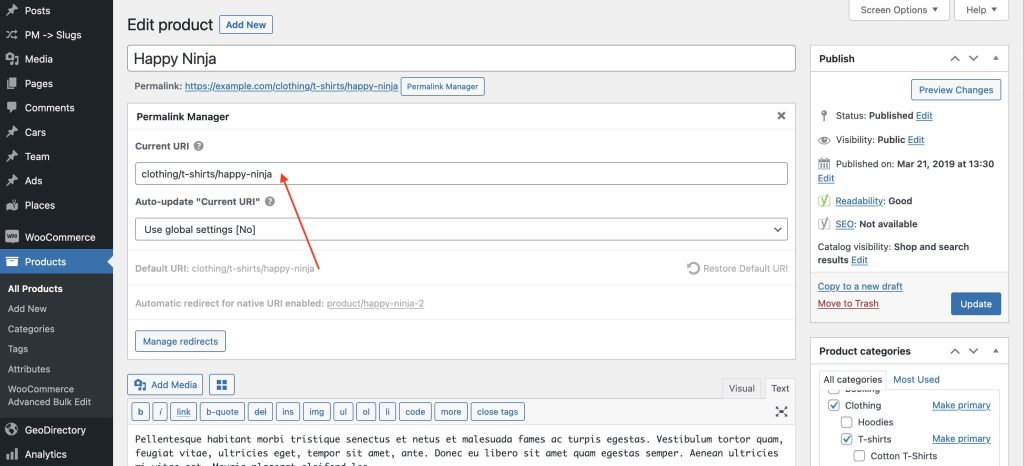Open the Auto-update Current URI dropdown
This screenshot has width=1024, height=466.
pos(461,230)
